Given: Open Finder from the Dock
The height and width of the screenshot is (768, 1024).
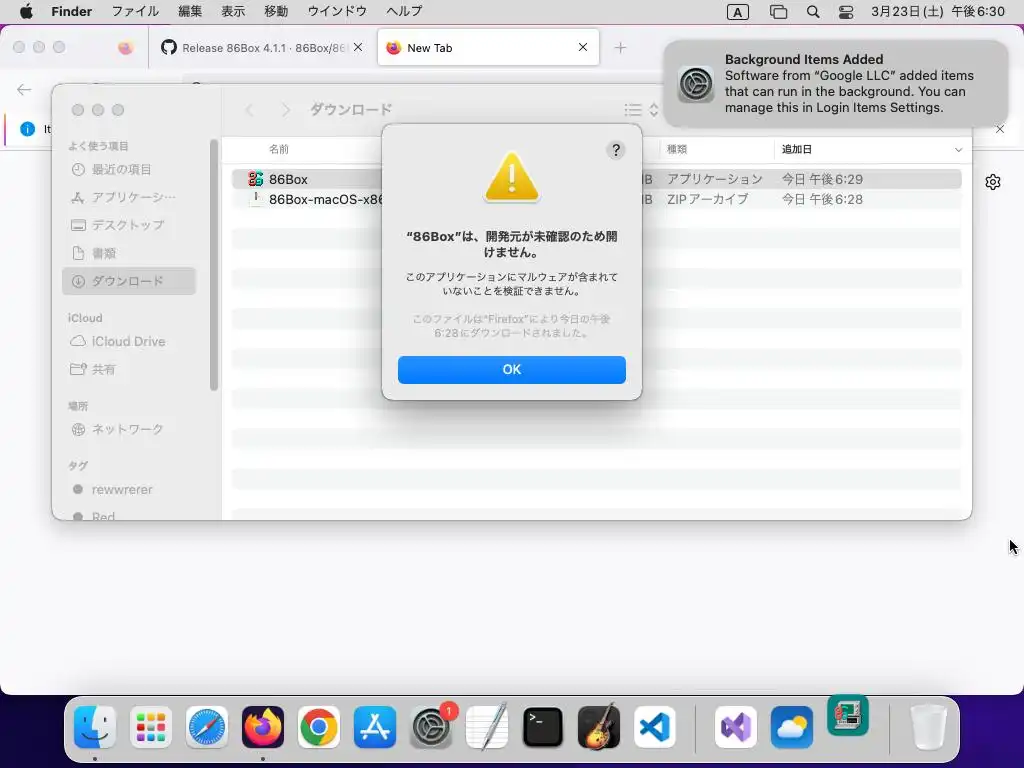Looking at the screenshot, I should click(95, 727).
